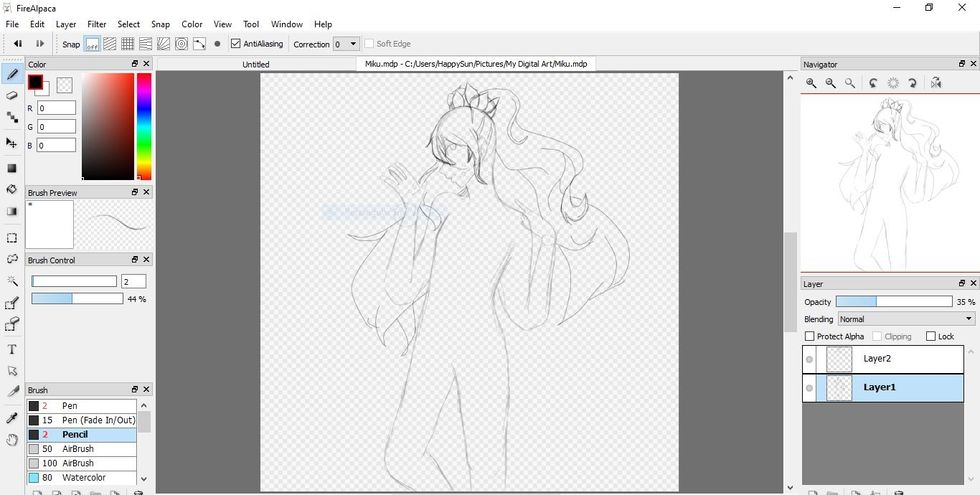The width and height of the screenshot is (980, 495).
Task: Float the Layer panel
Action: pyautogui.click(x=962, y=284)
